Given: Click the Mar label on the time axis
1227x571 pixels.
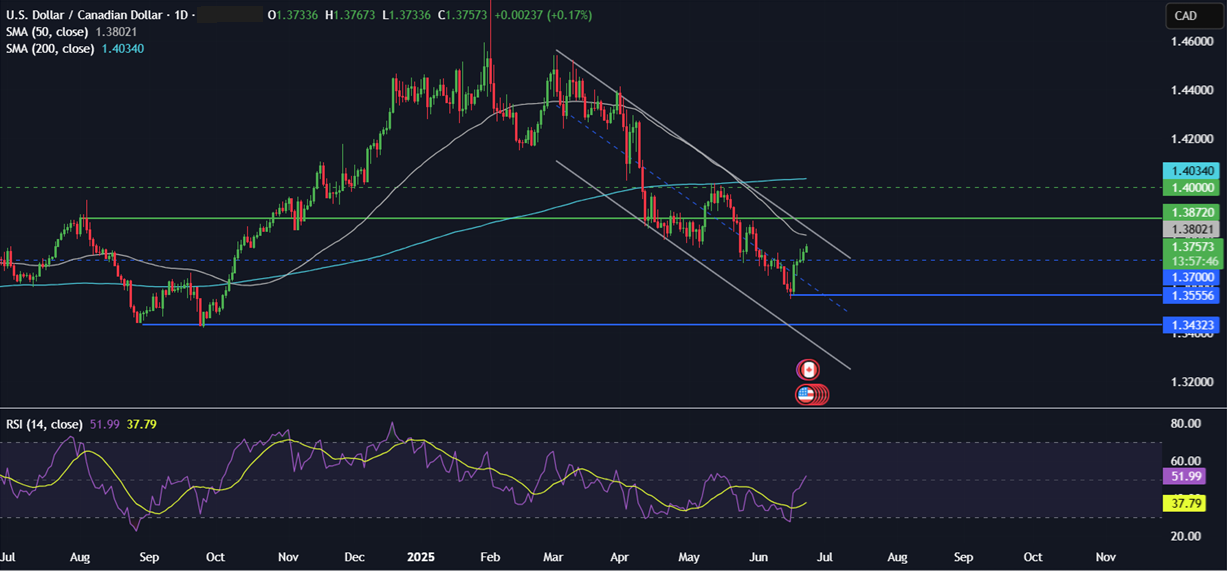Looking at the screenshot, I should (553, 556).
